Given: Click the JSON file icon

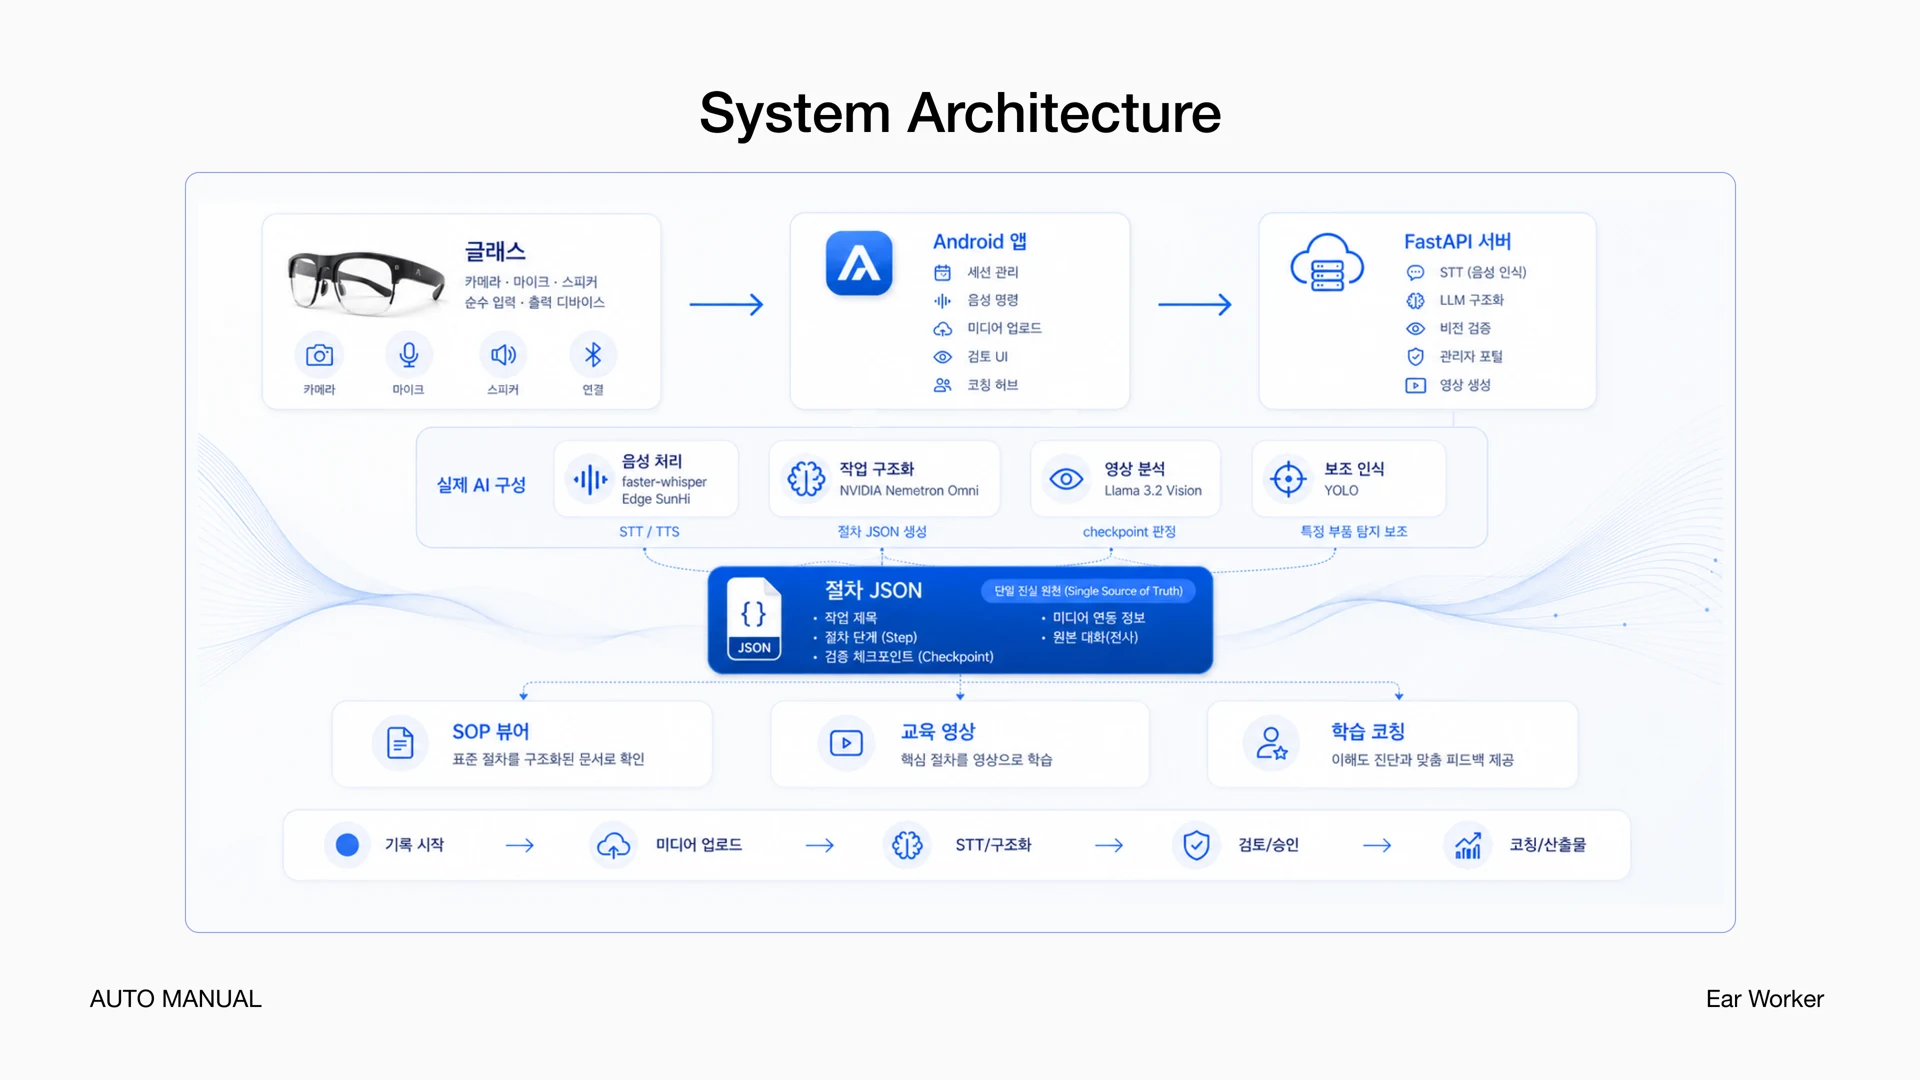Looking at the screenshot, I should 754,619.
